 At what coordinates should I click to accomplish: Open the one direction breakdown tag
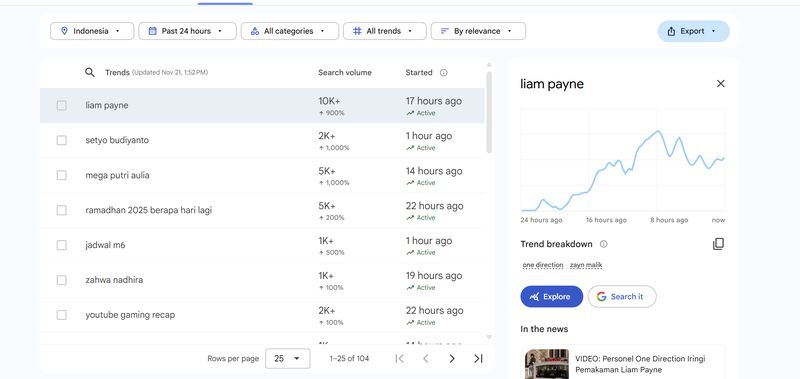(543, 265)
